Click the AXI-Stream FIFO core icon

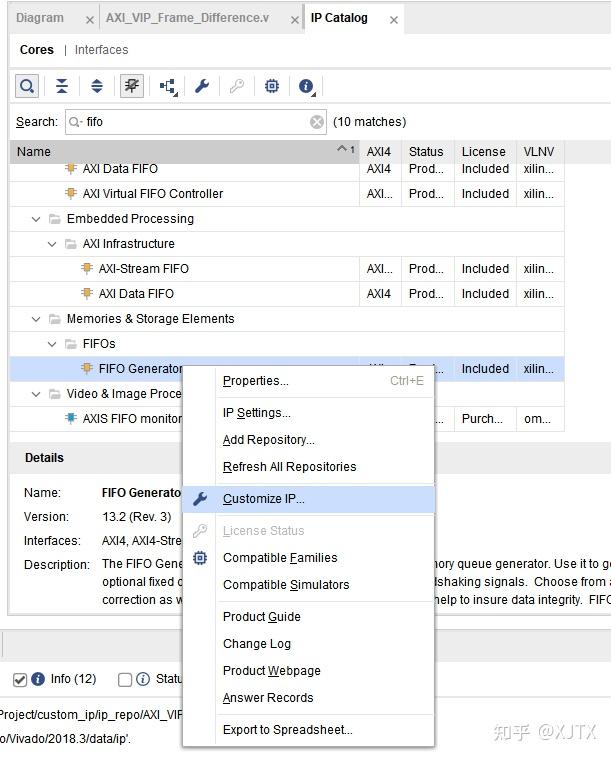[x=87, y=268]
